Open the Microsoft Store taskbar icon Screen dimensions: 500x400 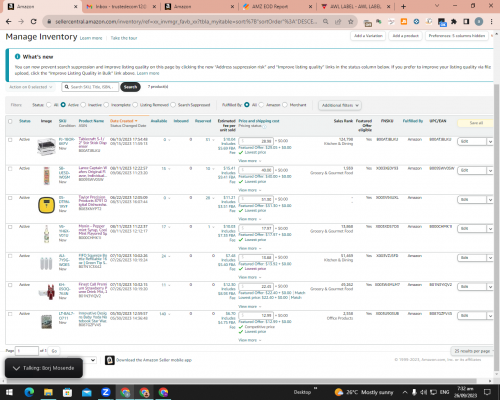coord(67,392)
